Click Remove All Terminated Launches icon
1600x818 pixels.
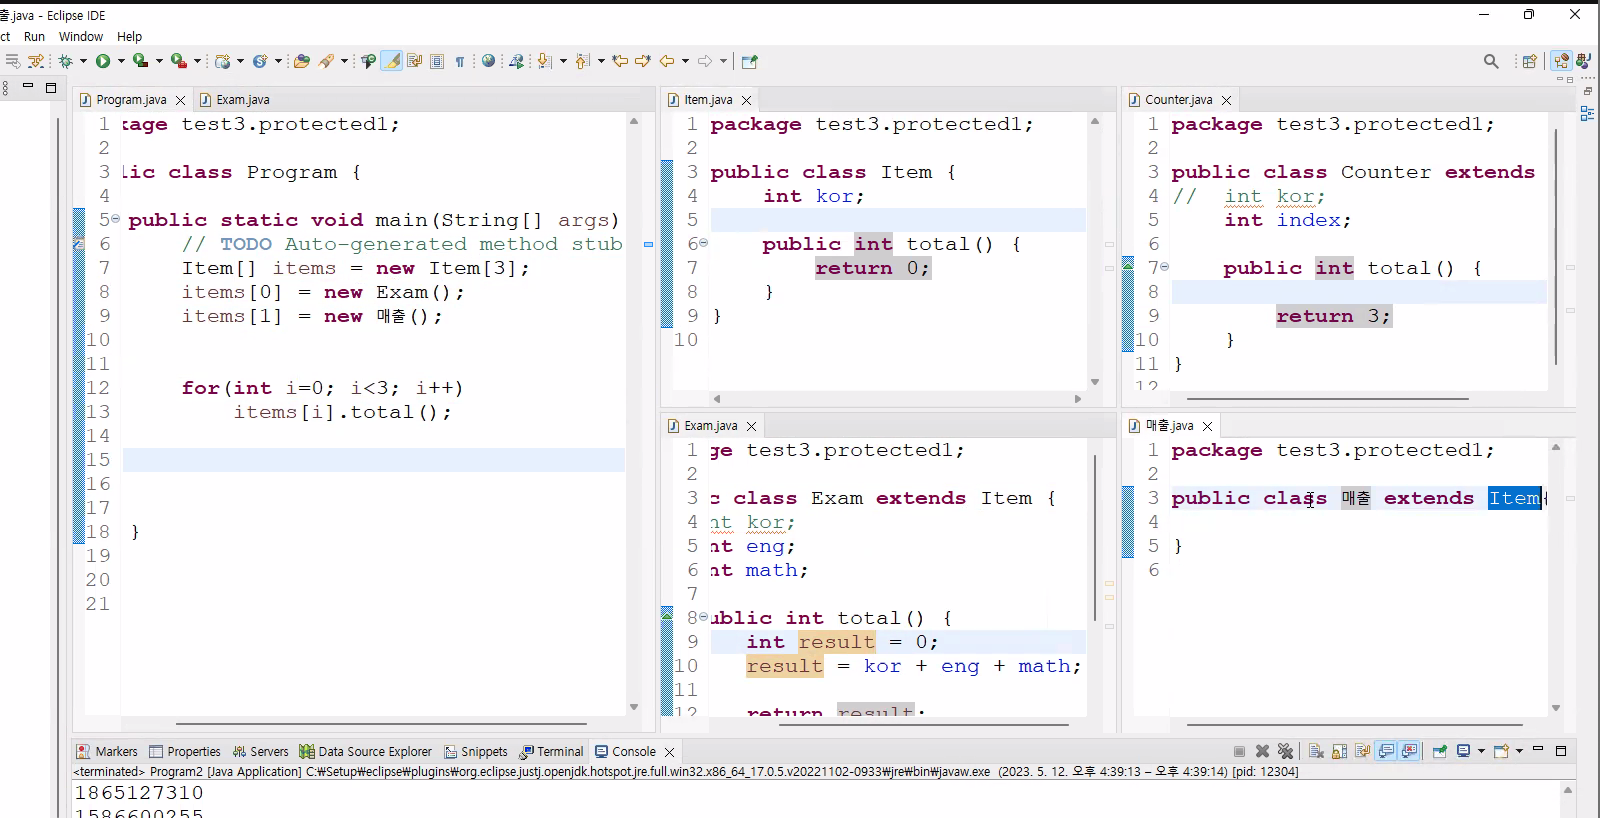1285,751
